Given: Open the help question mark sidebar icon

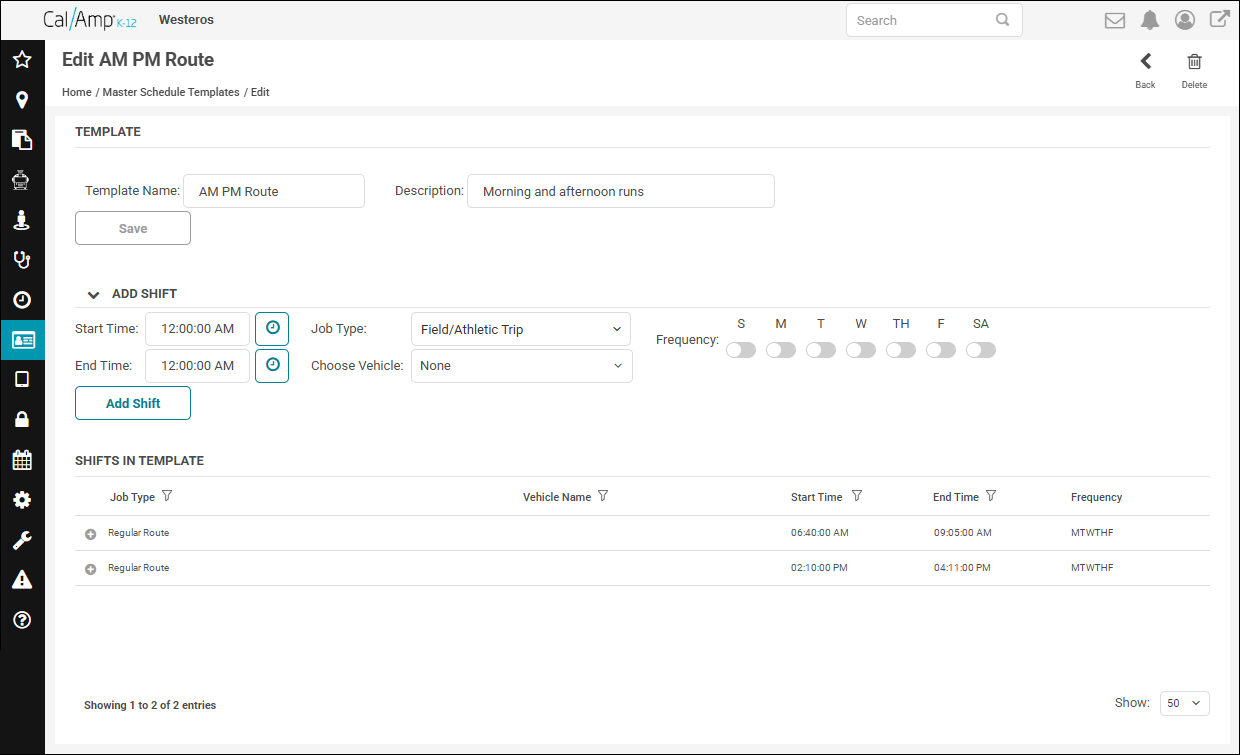Looking at the screenshot, I should coord(22,620).
